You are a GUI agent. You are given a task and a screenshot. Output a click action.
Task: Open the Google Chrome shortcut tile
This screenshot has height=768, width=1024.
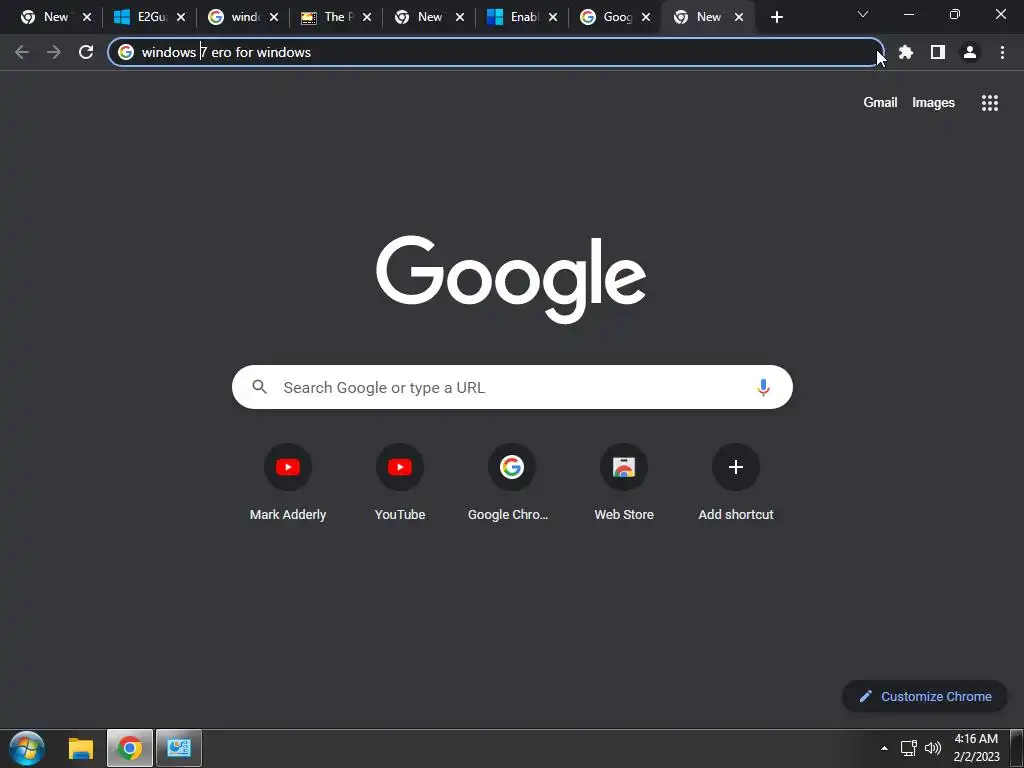click(x=512, y=482)
